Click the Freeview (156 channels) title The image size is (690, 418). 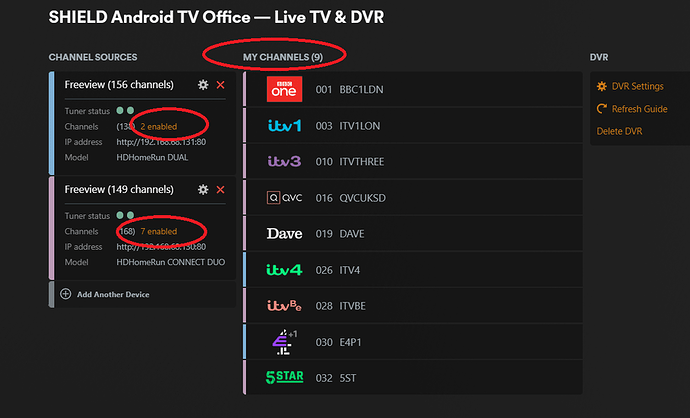(x=119, y=84)
